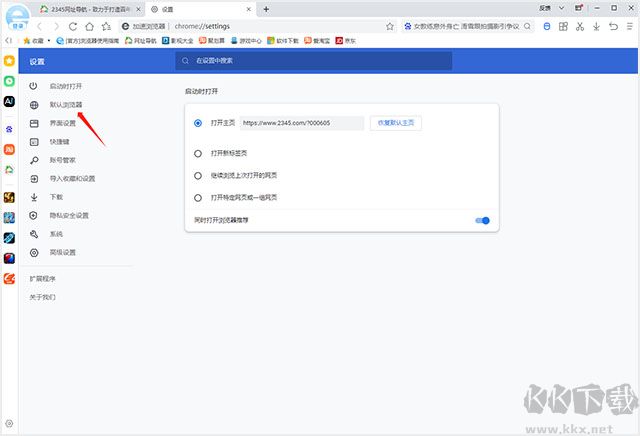
Task: Open the blue shield-style toolbar icon
Action: tap(547, 27)
